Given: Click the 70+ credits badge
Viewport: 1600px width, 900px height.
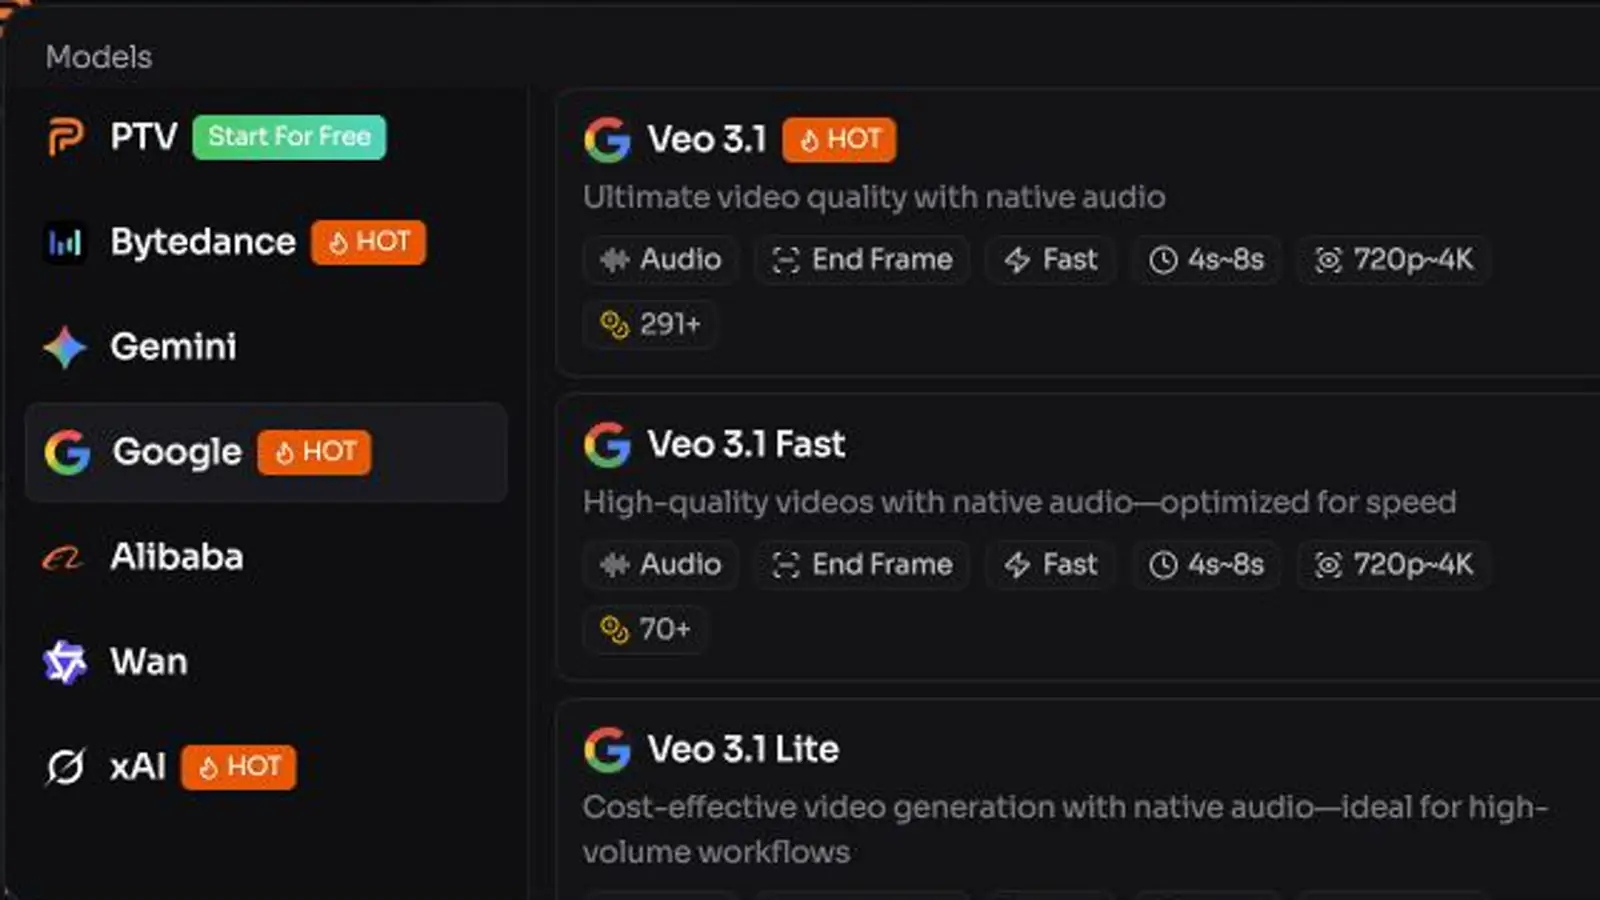Looking at the screenshot, I should 646,629.
